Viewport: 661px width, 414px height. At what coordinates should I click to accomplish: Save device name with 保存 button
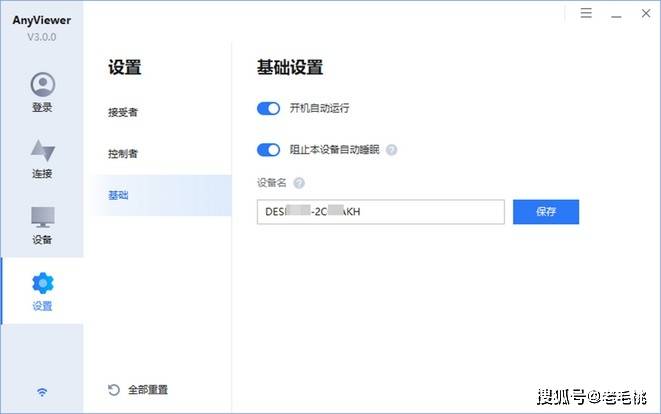546,212
